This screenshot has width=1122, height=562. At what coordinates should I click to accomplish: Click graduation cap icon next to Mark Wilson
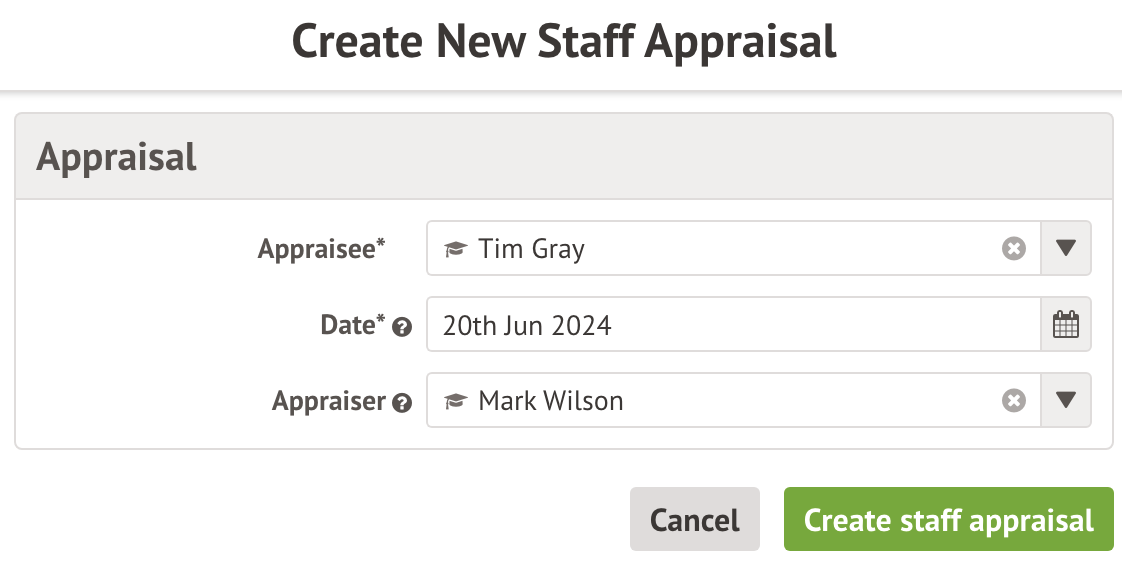pyautogui.click(x=456, y=401)
